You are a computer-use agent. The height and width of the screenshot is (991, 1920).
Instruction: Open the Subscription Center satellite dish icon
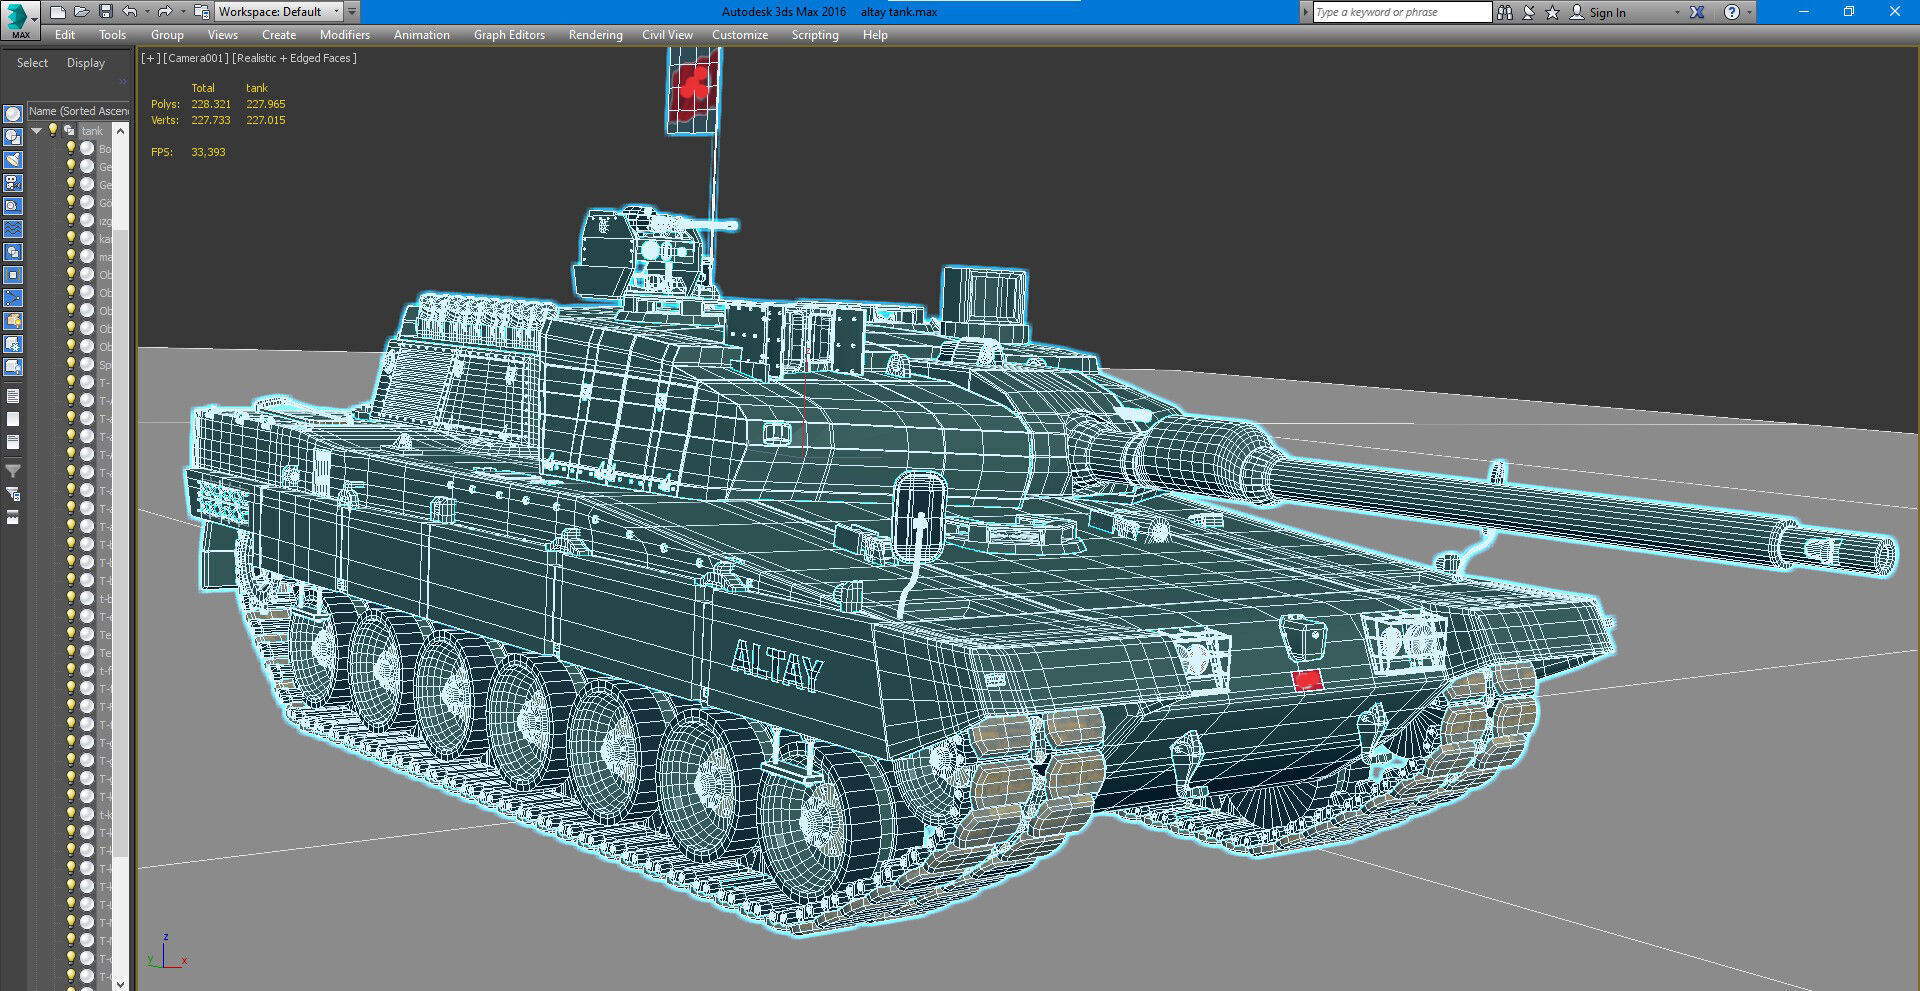coord(1529,12)
